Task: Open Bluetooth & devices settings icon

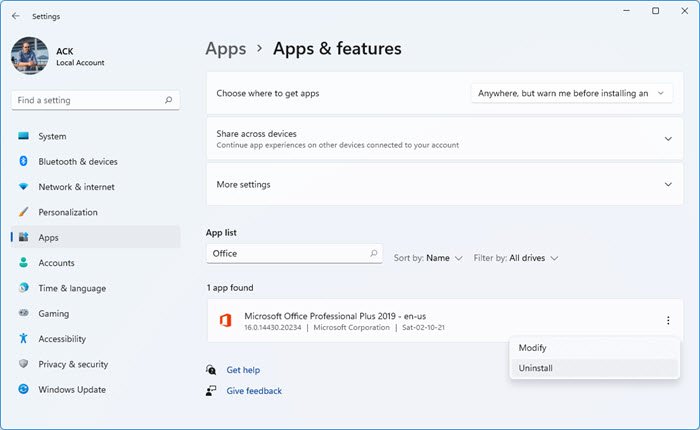Action: pos(23,161)
